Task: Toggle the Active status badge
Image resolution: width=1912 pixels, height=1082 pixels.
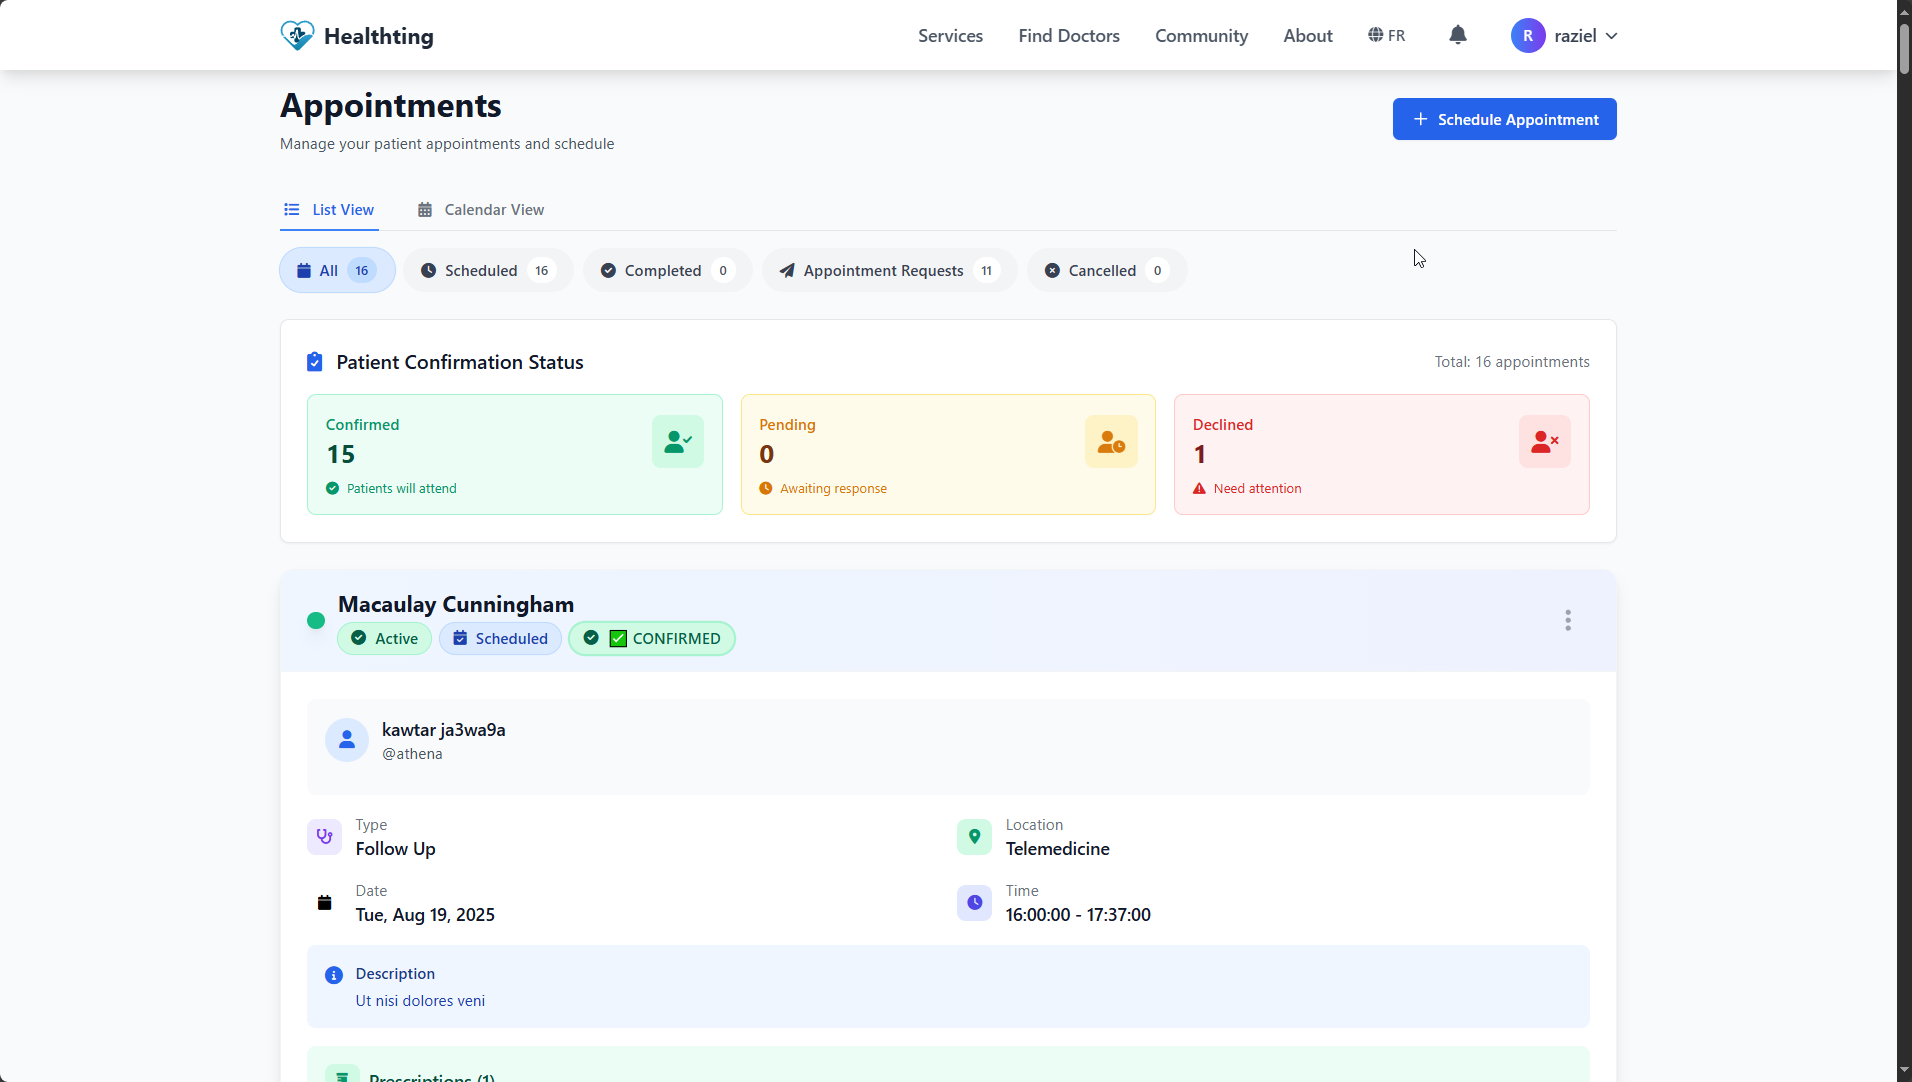Action: tap(384, 638)
